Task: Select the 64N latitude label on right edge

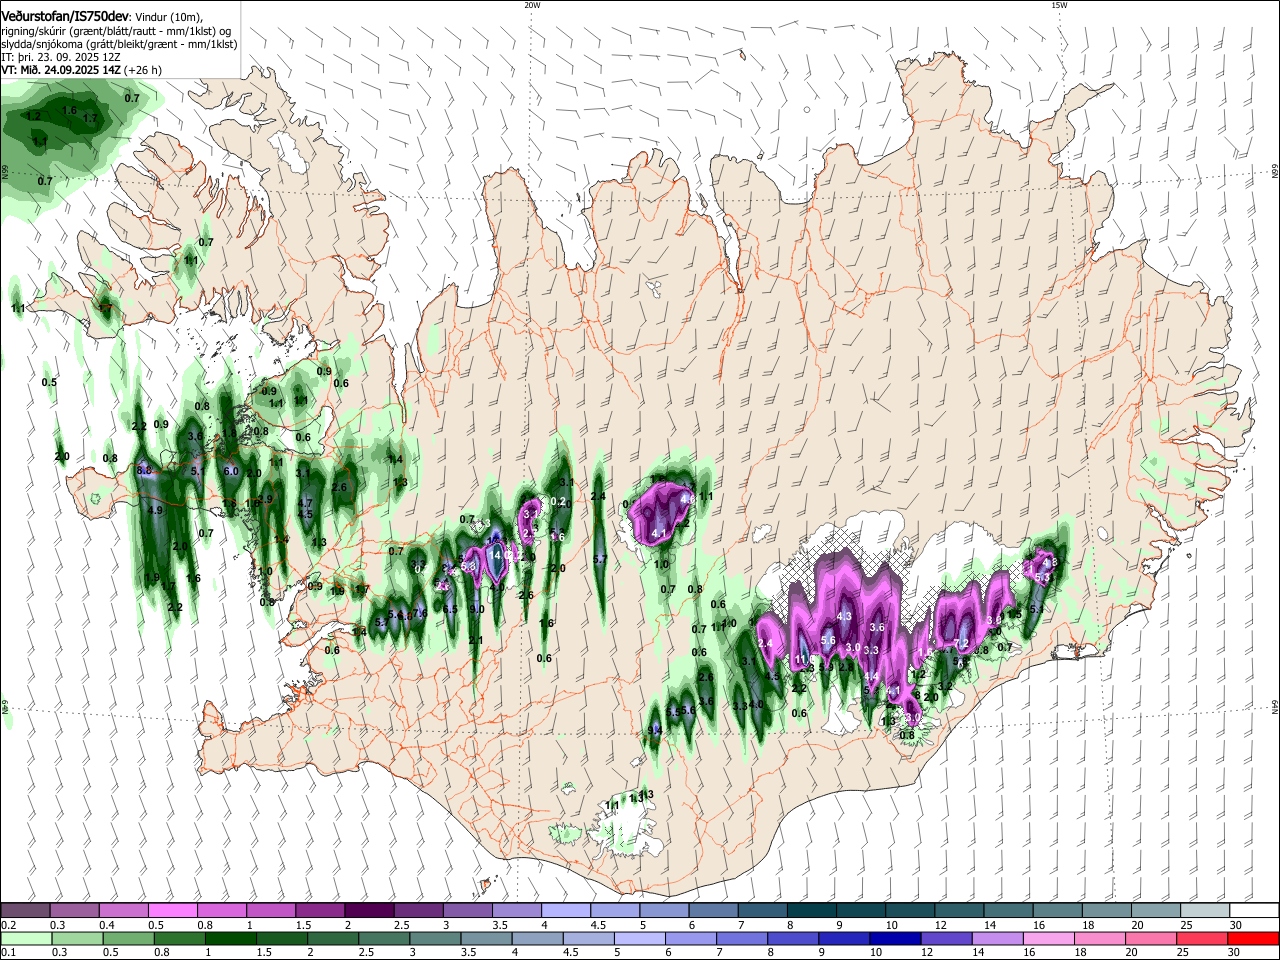Action: point(1274,707)
